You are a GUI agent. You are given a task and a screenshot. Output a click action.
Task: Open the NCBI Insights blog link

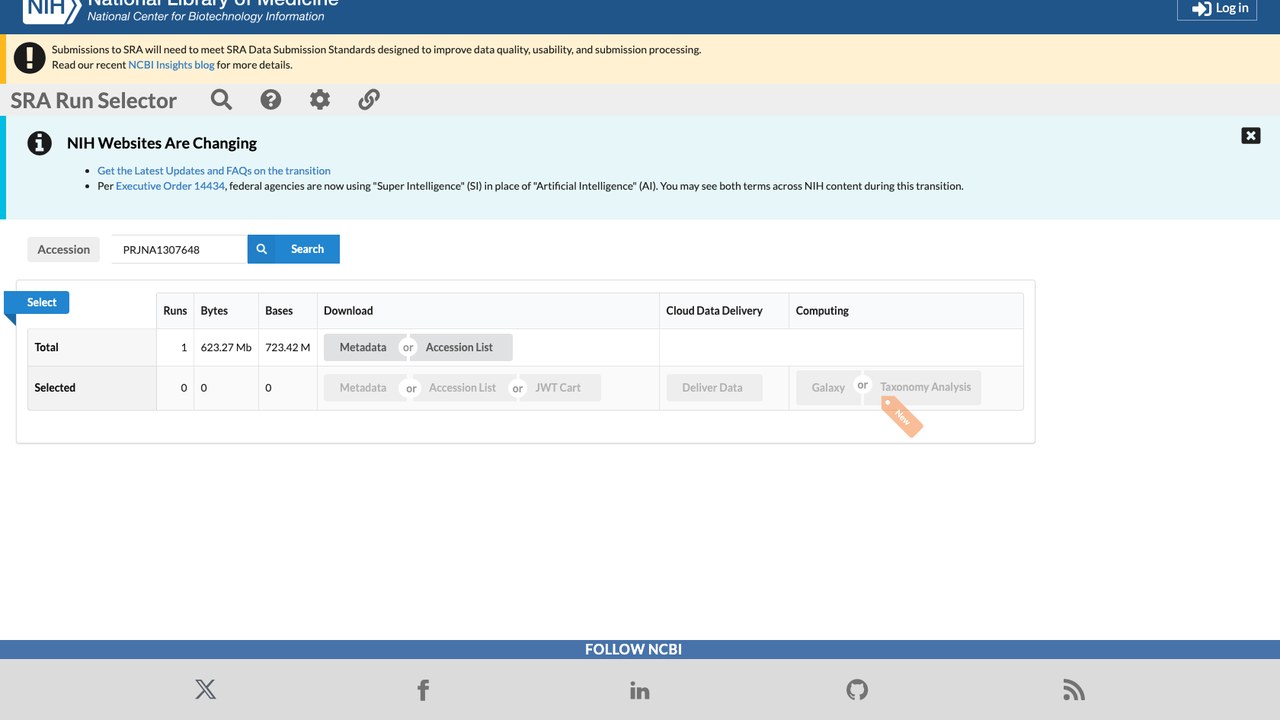point(171,65)
